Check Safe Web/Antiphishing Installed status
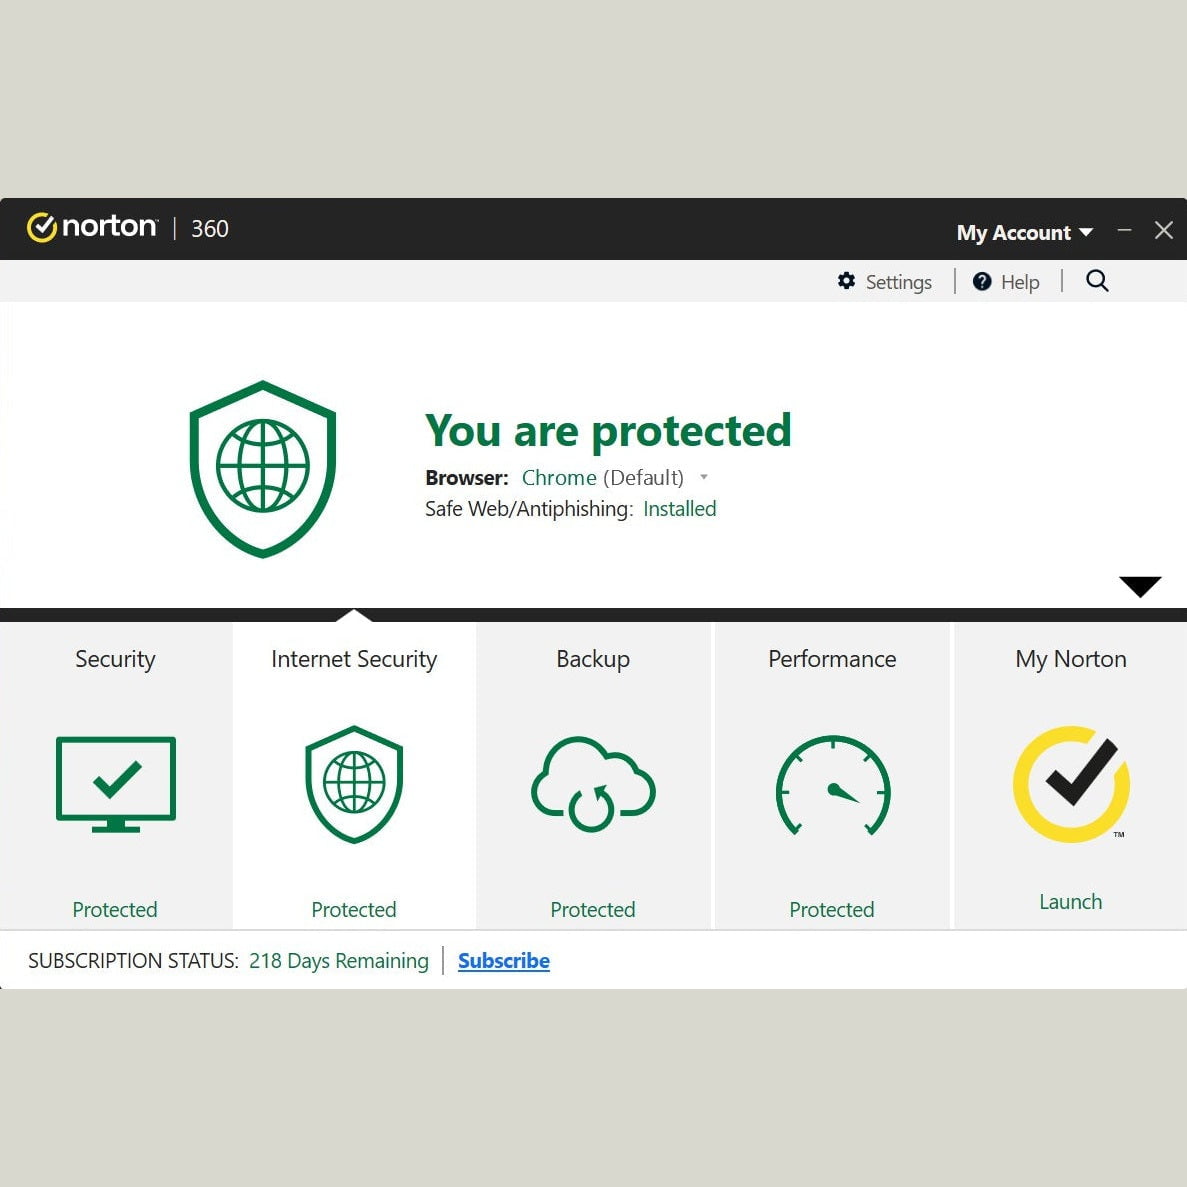Image resolution: width=1187 pixels, height=1187 pixels. 679,509
